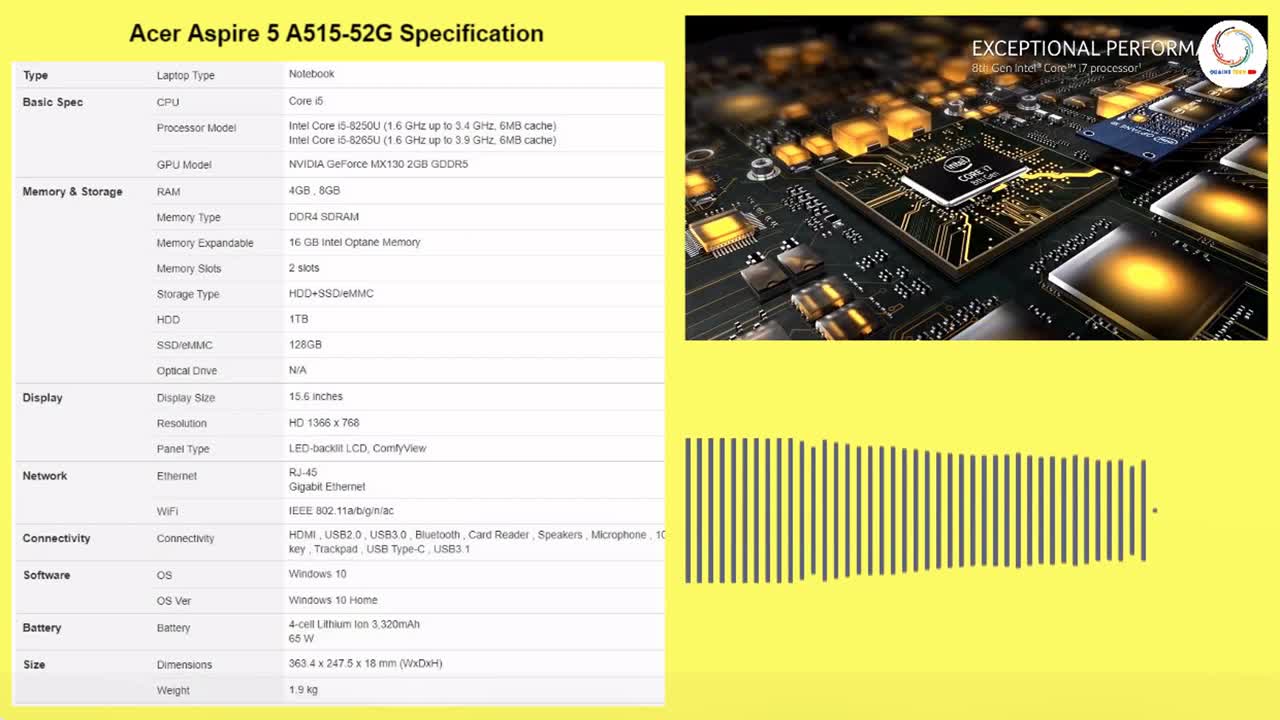Viewport: 1280px width, 720px height.
Task: Click the 'HDD+SSD/eMMC' value
Action: click(331, 294)
